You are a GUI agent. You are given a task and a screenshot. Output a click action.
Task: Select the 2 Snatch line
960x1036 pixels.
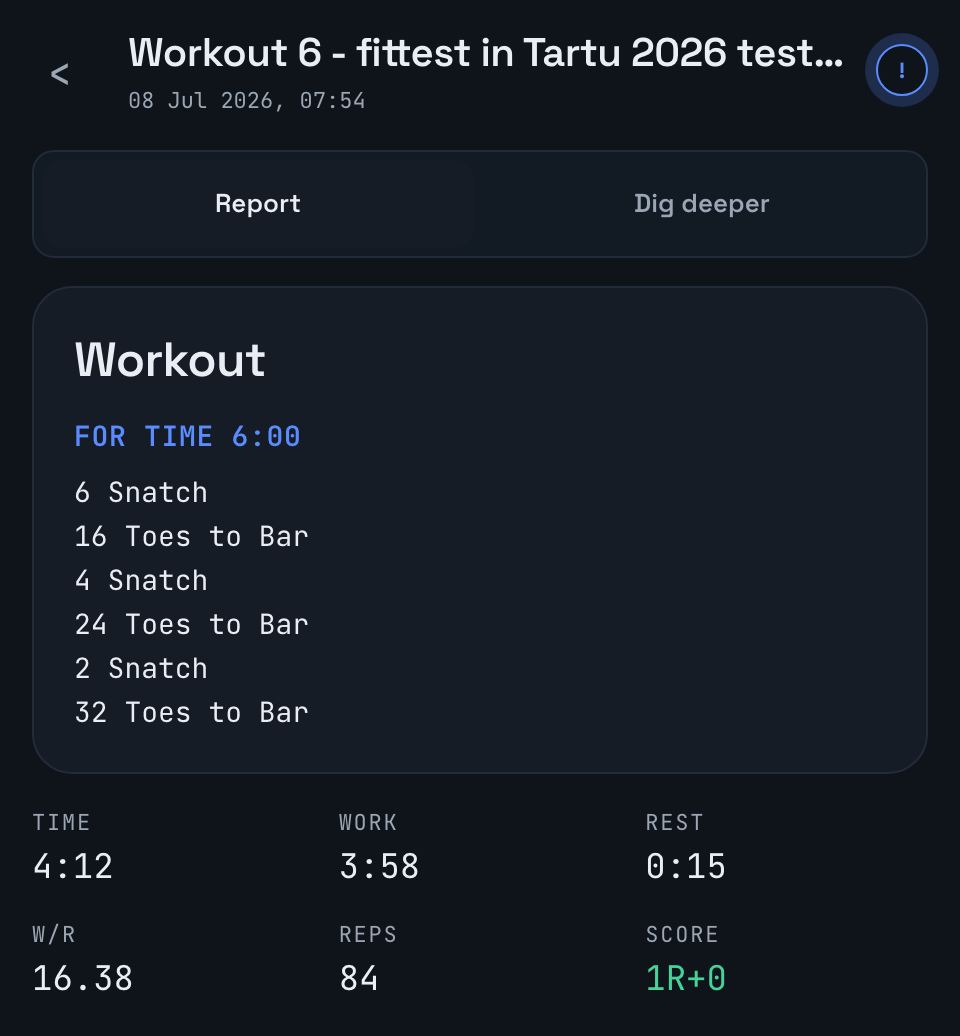pyautogui.click(x=141, y=669)
